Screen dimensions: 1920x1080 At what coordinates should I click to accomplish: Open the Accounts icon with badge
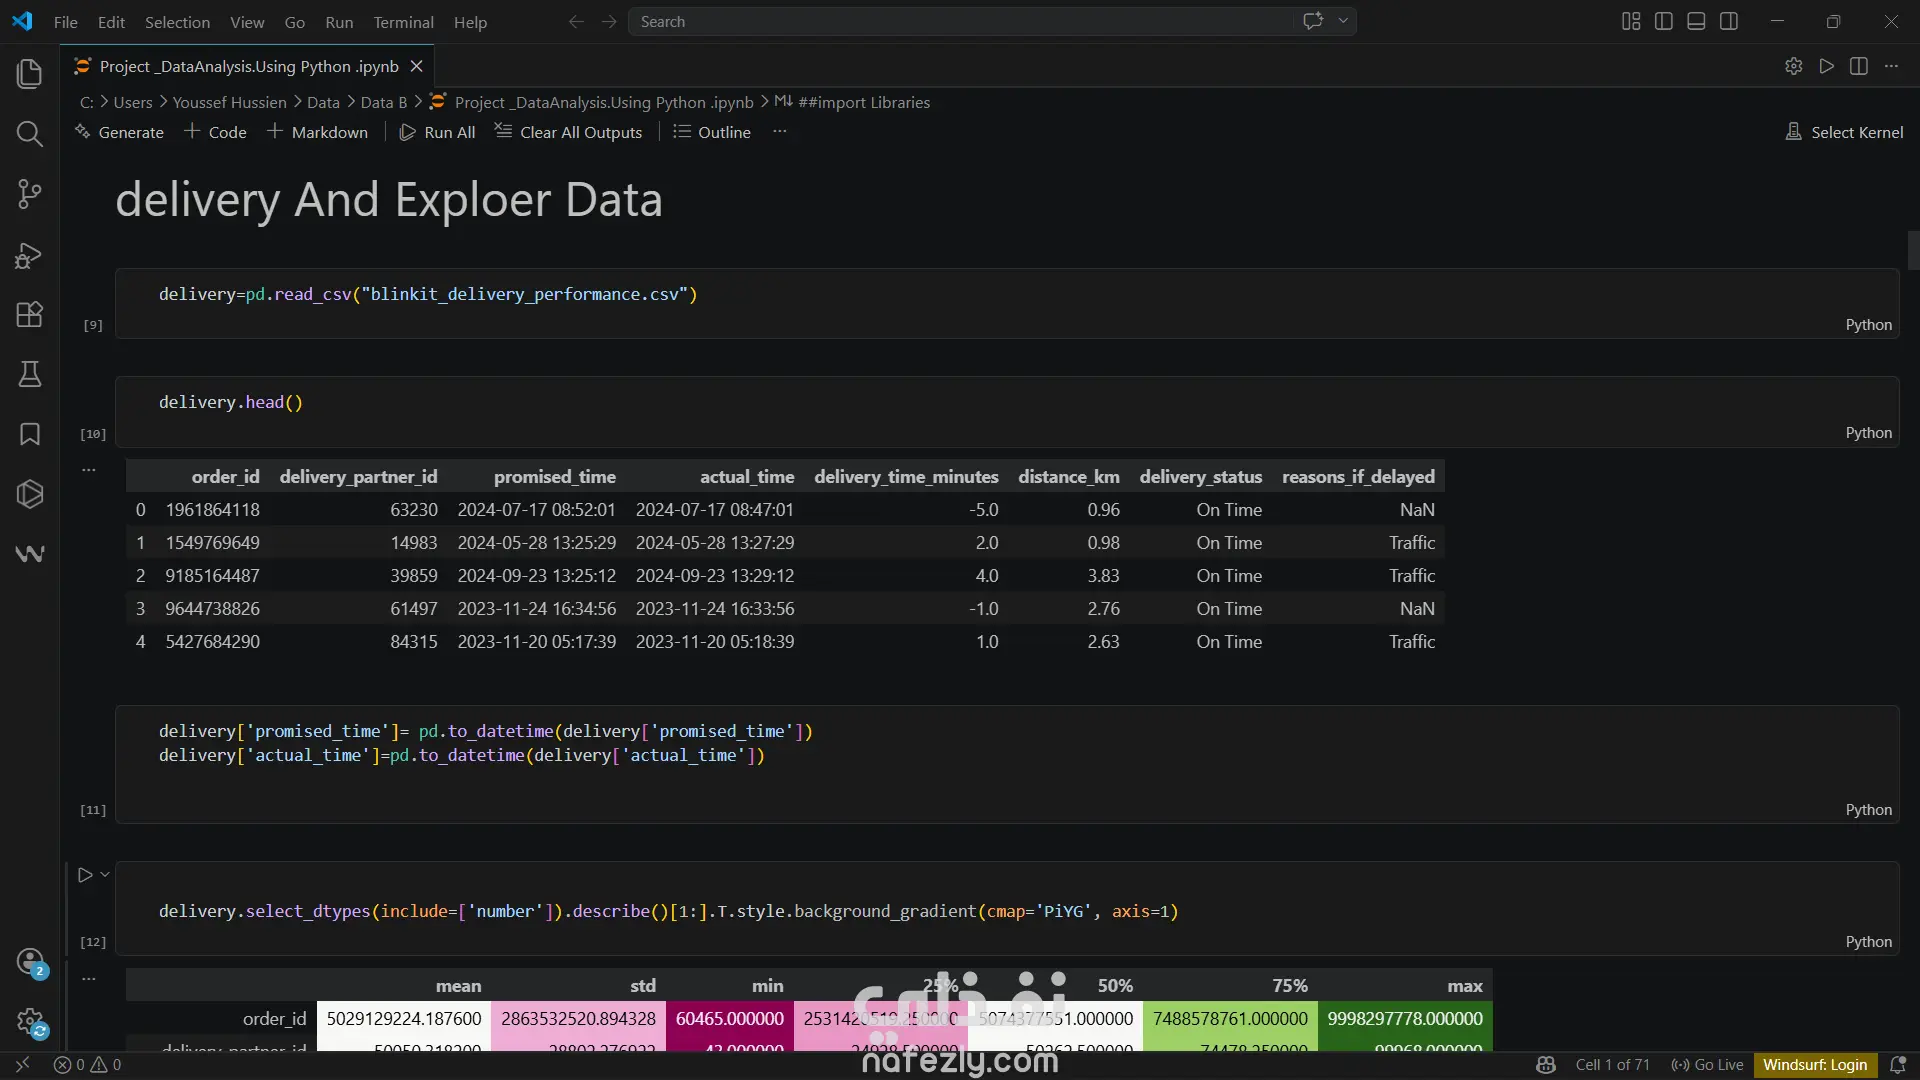coord(31,962)
